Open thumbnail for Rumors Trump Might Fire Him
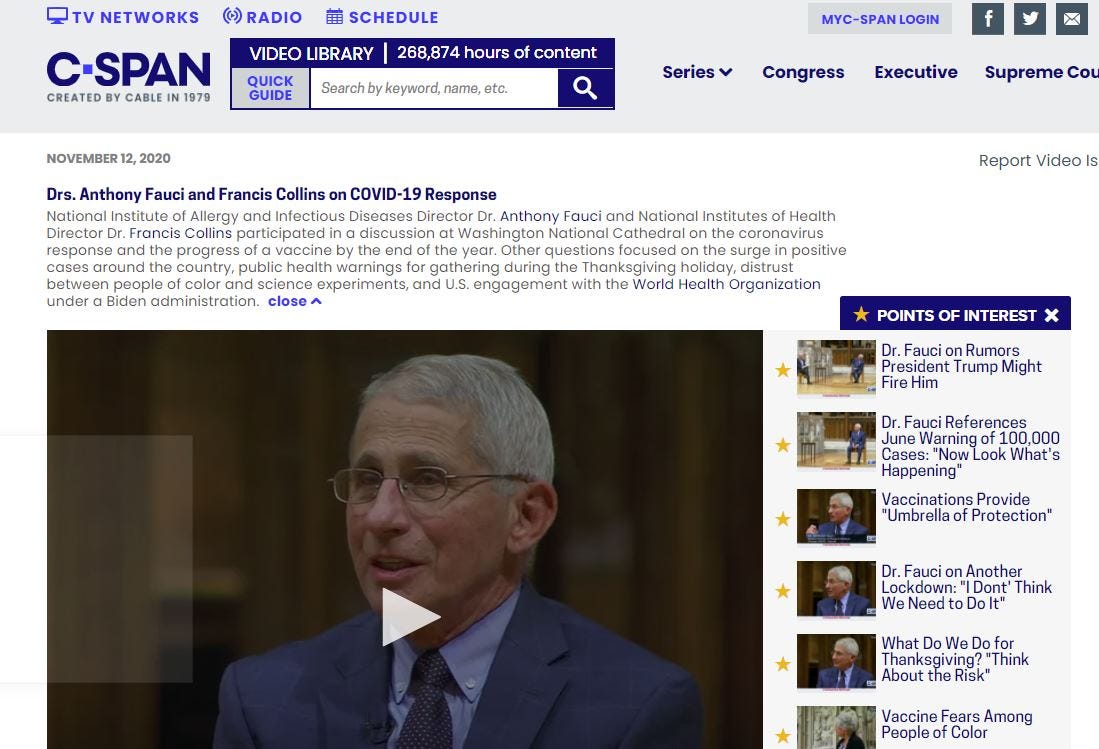The width and height of the screenshot is (1099, 749). [x=836, y=369]
